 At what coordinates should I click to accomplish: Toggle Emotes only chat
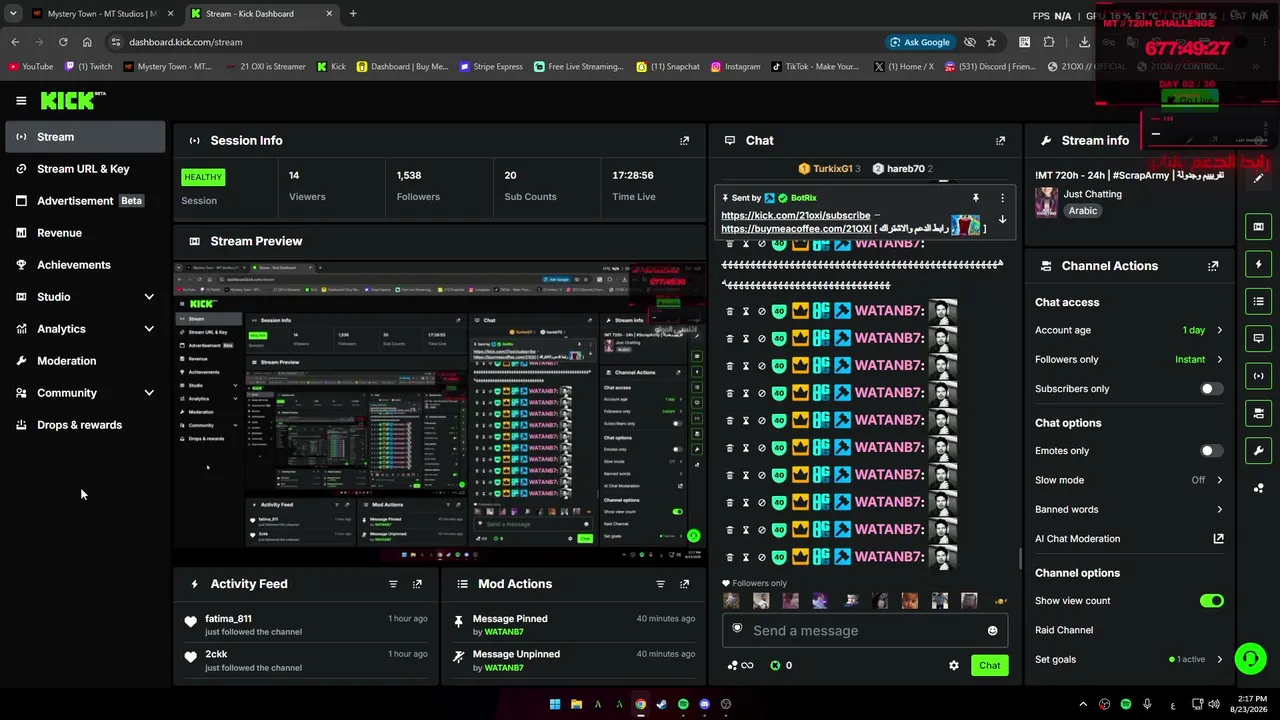point(1211,451)
